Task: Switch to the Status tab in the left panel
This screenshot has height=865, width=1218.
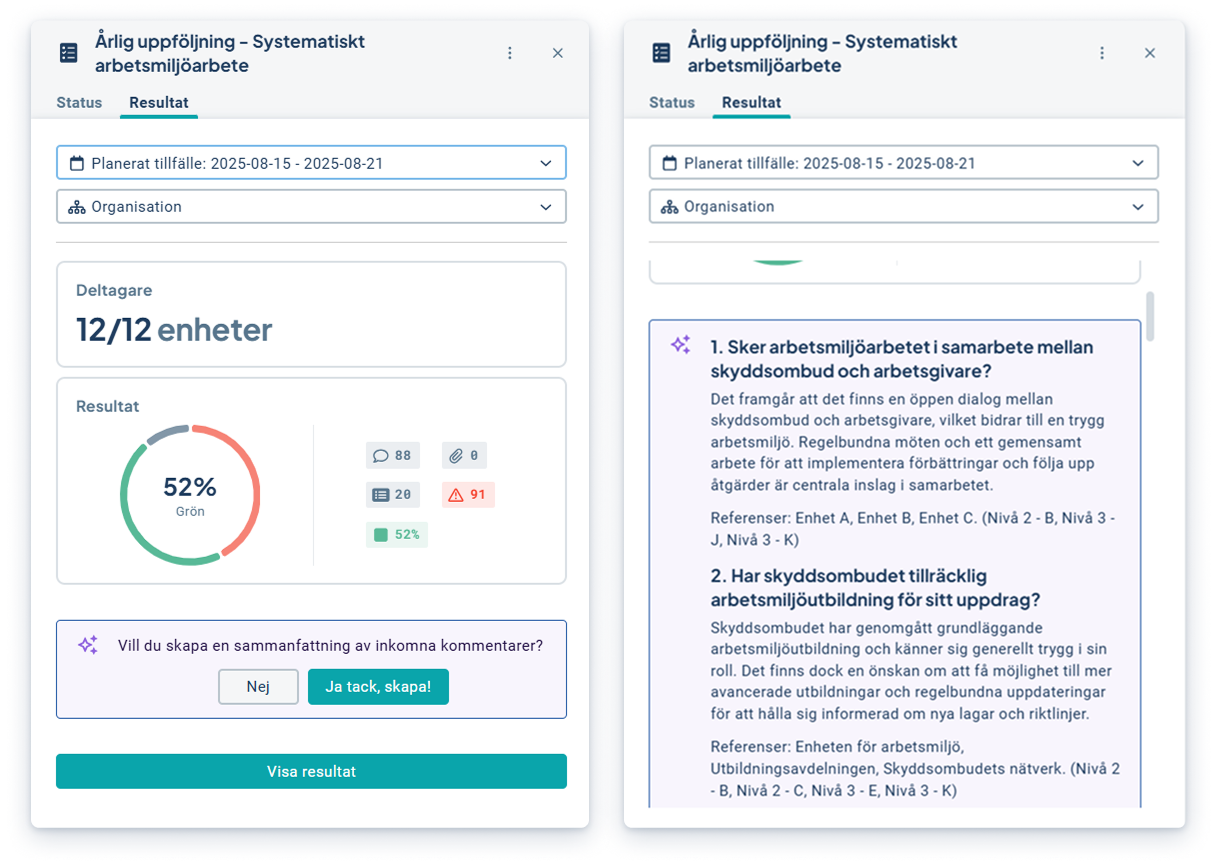Action: (x=79, y=102)
